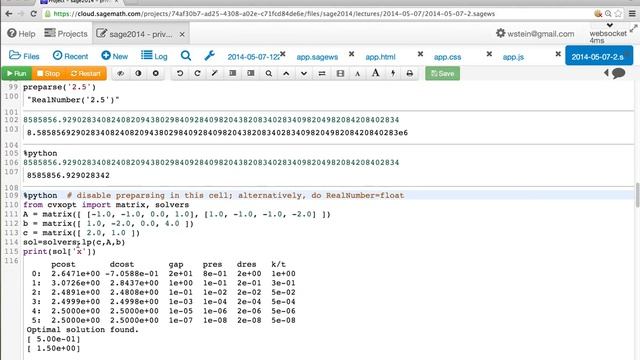Screen dimensions: 640x360
Task: Click the browser address bar URL
Action: (274, 13)
